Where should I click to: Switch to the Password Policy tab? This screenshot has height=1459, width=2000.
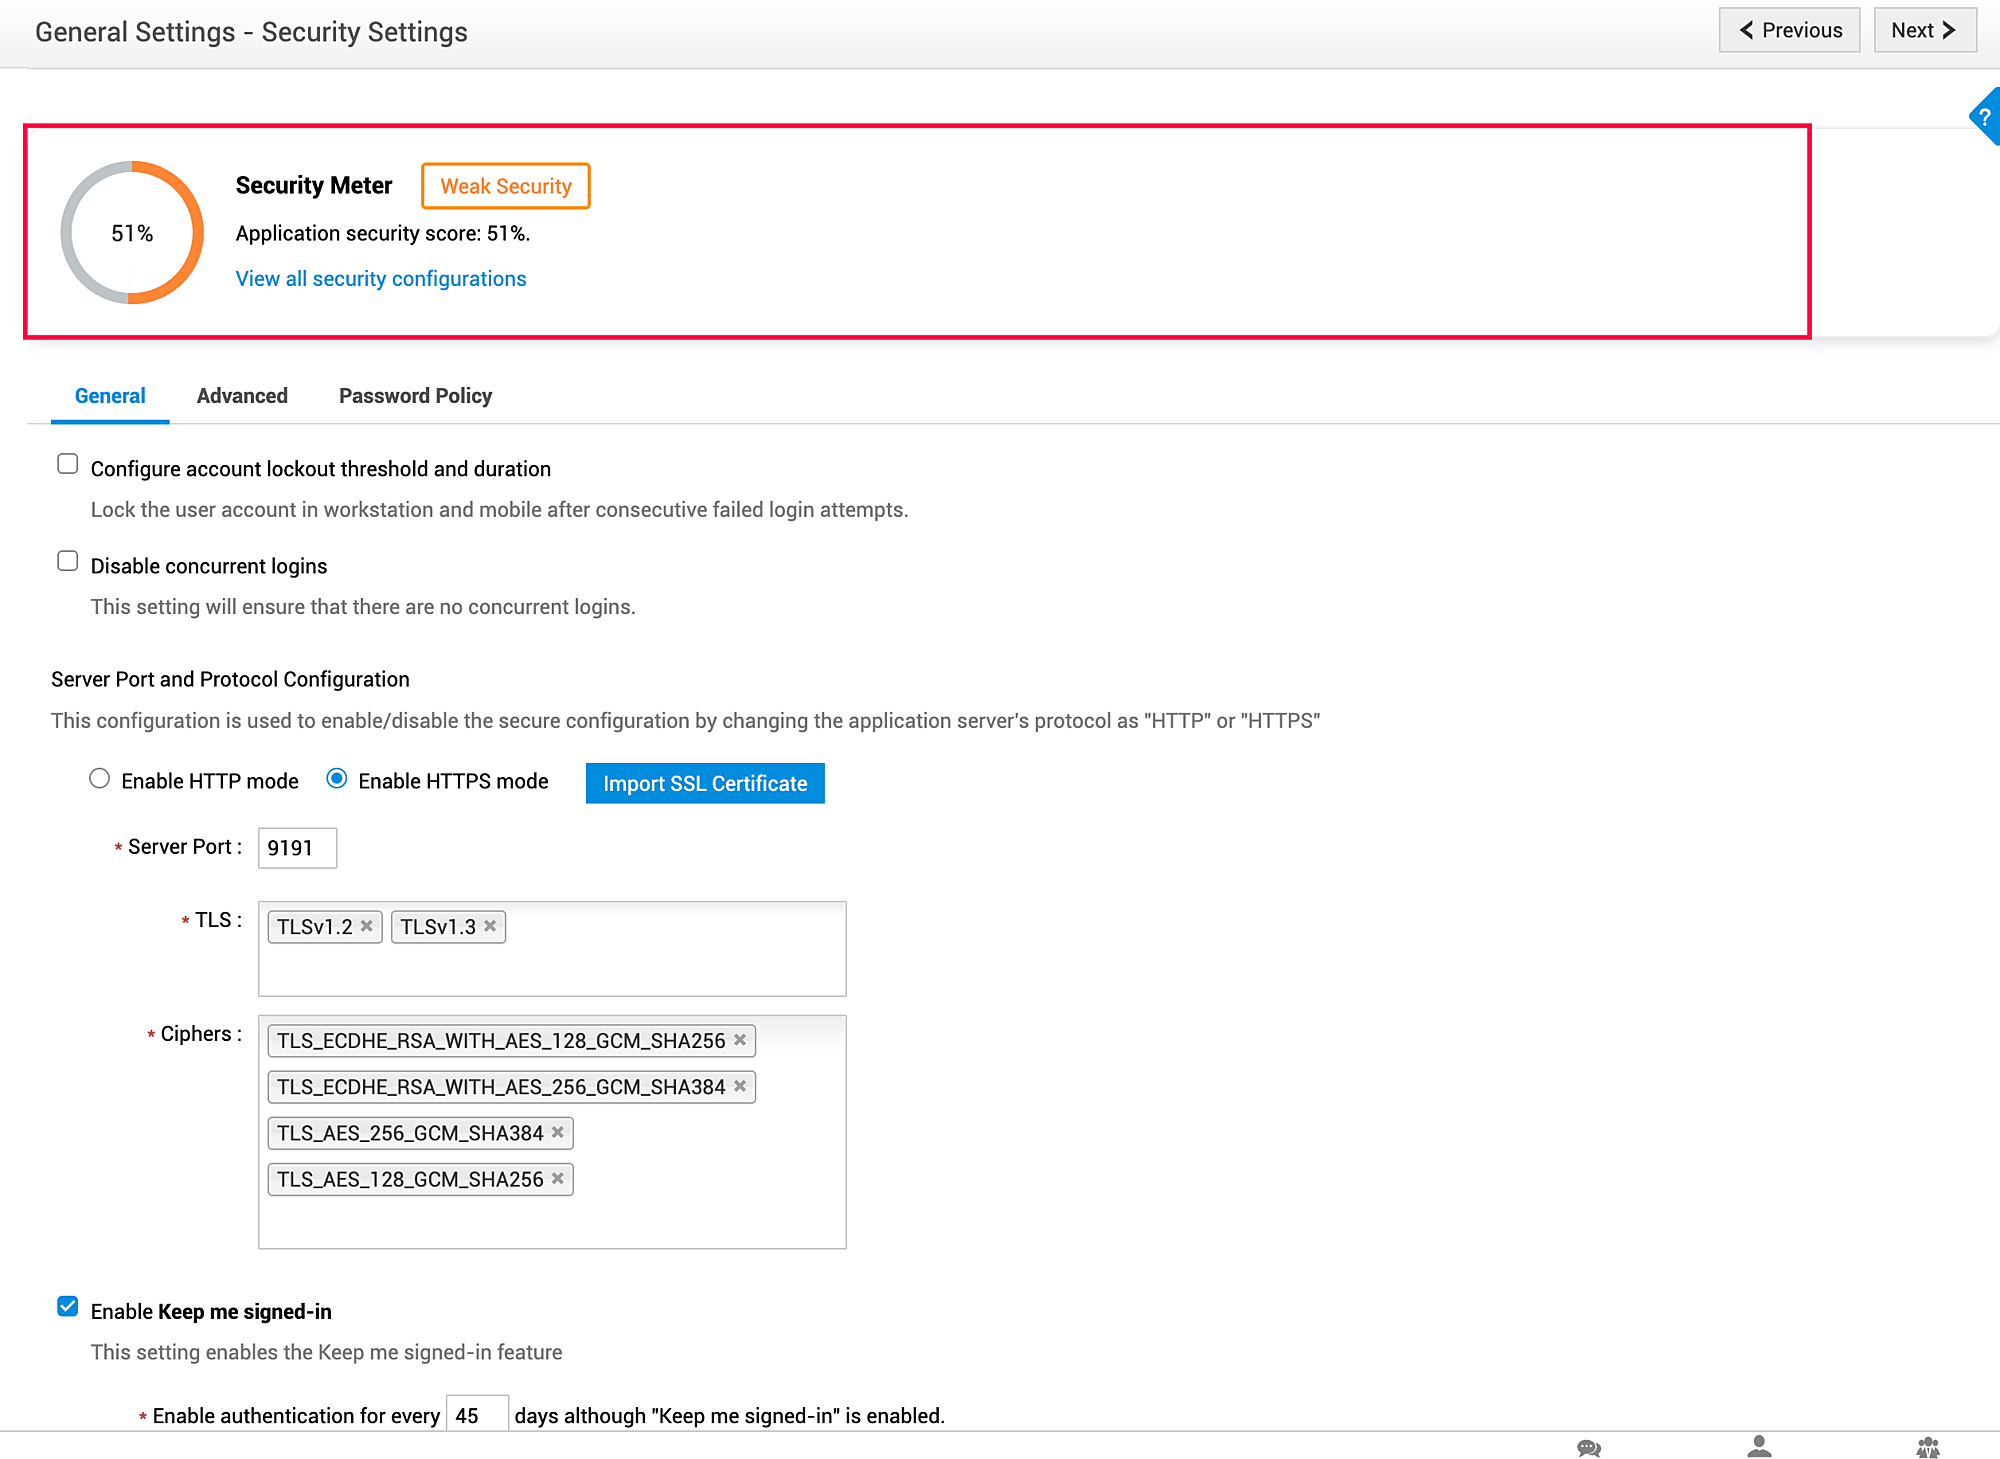pyautogui.click(x=415, y=396)
